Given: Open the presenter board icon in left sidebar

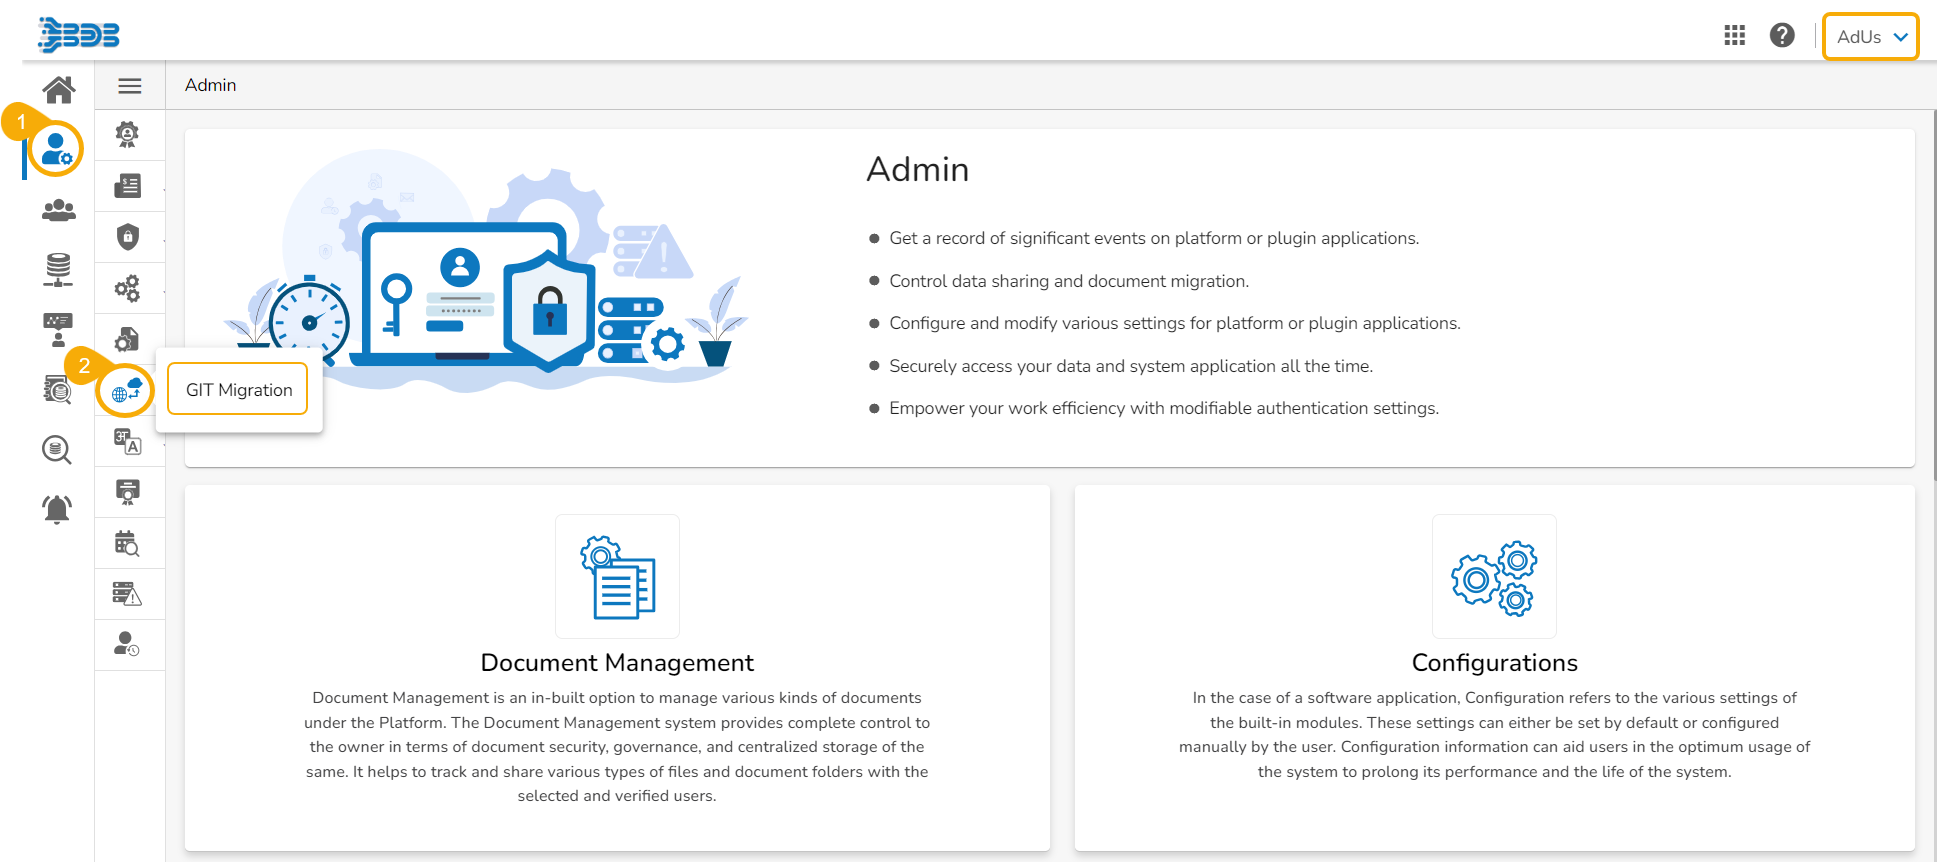Looking at the screenshot, I should coord(58,330).
